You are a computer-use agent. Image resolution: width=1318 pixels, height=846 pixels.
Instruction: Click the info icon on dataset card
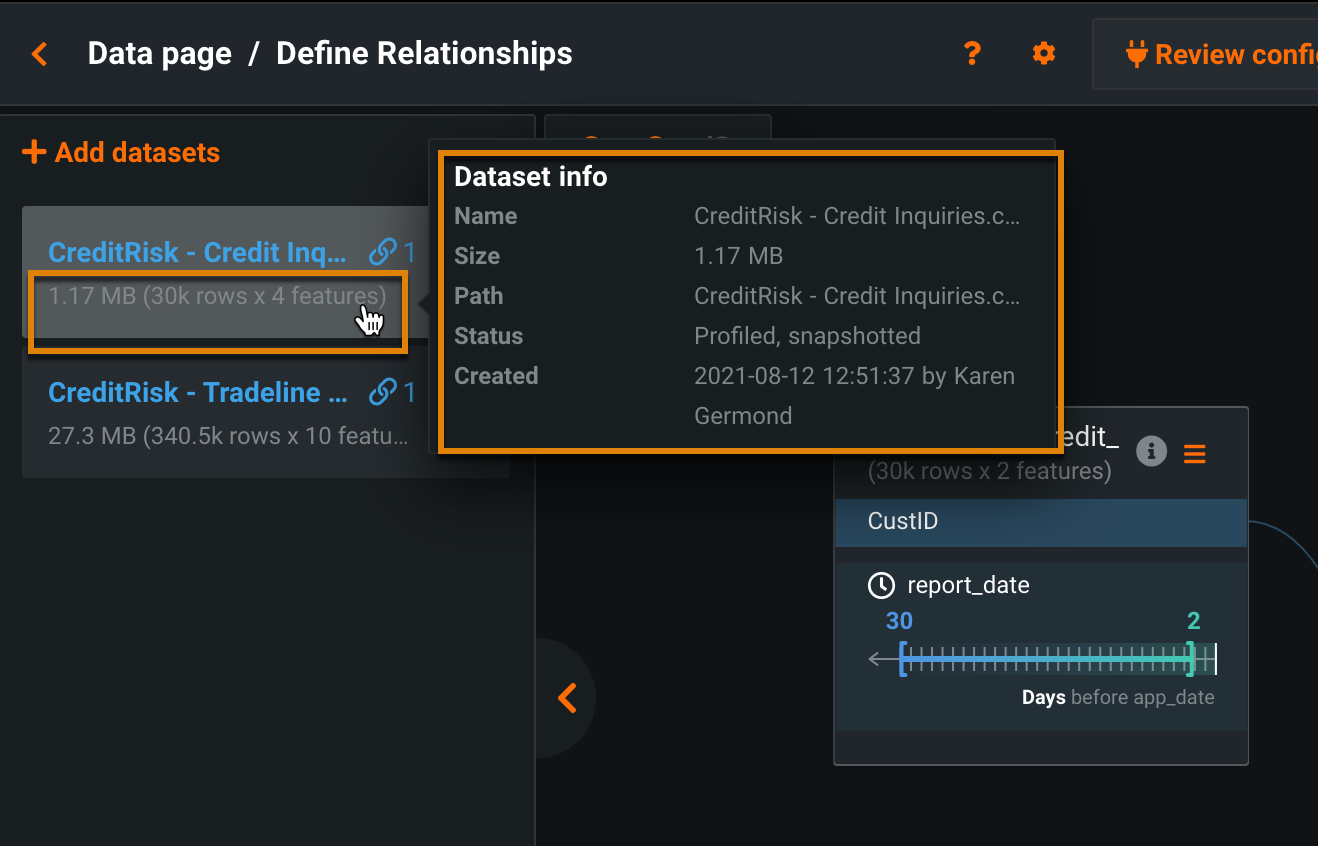1152,452
